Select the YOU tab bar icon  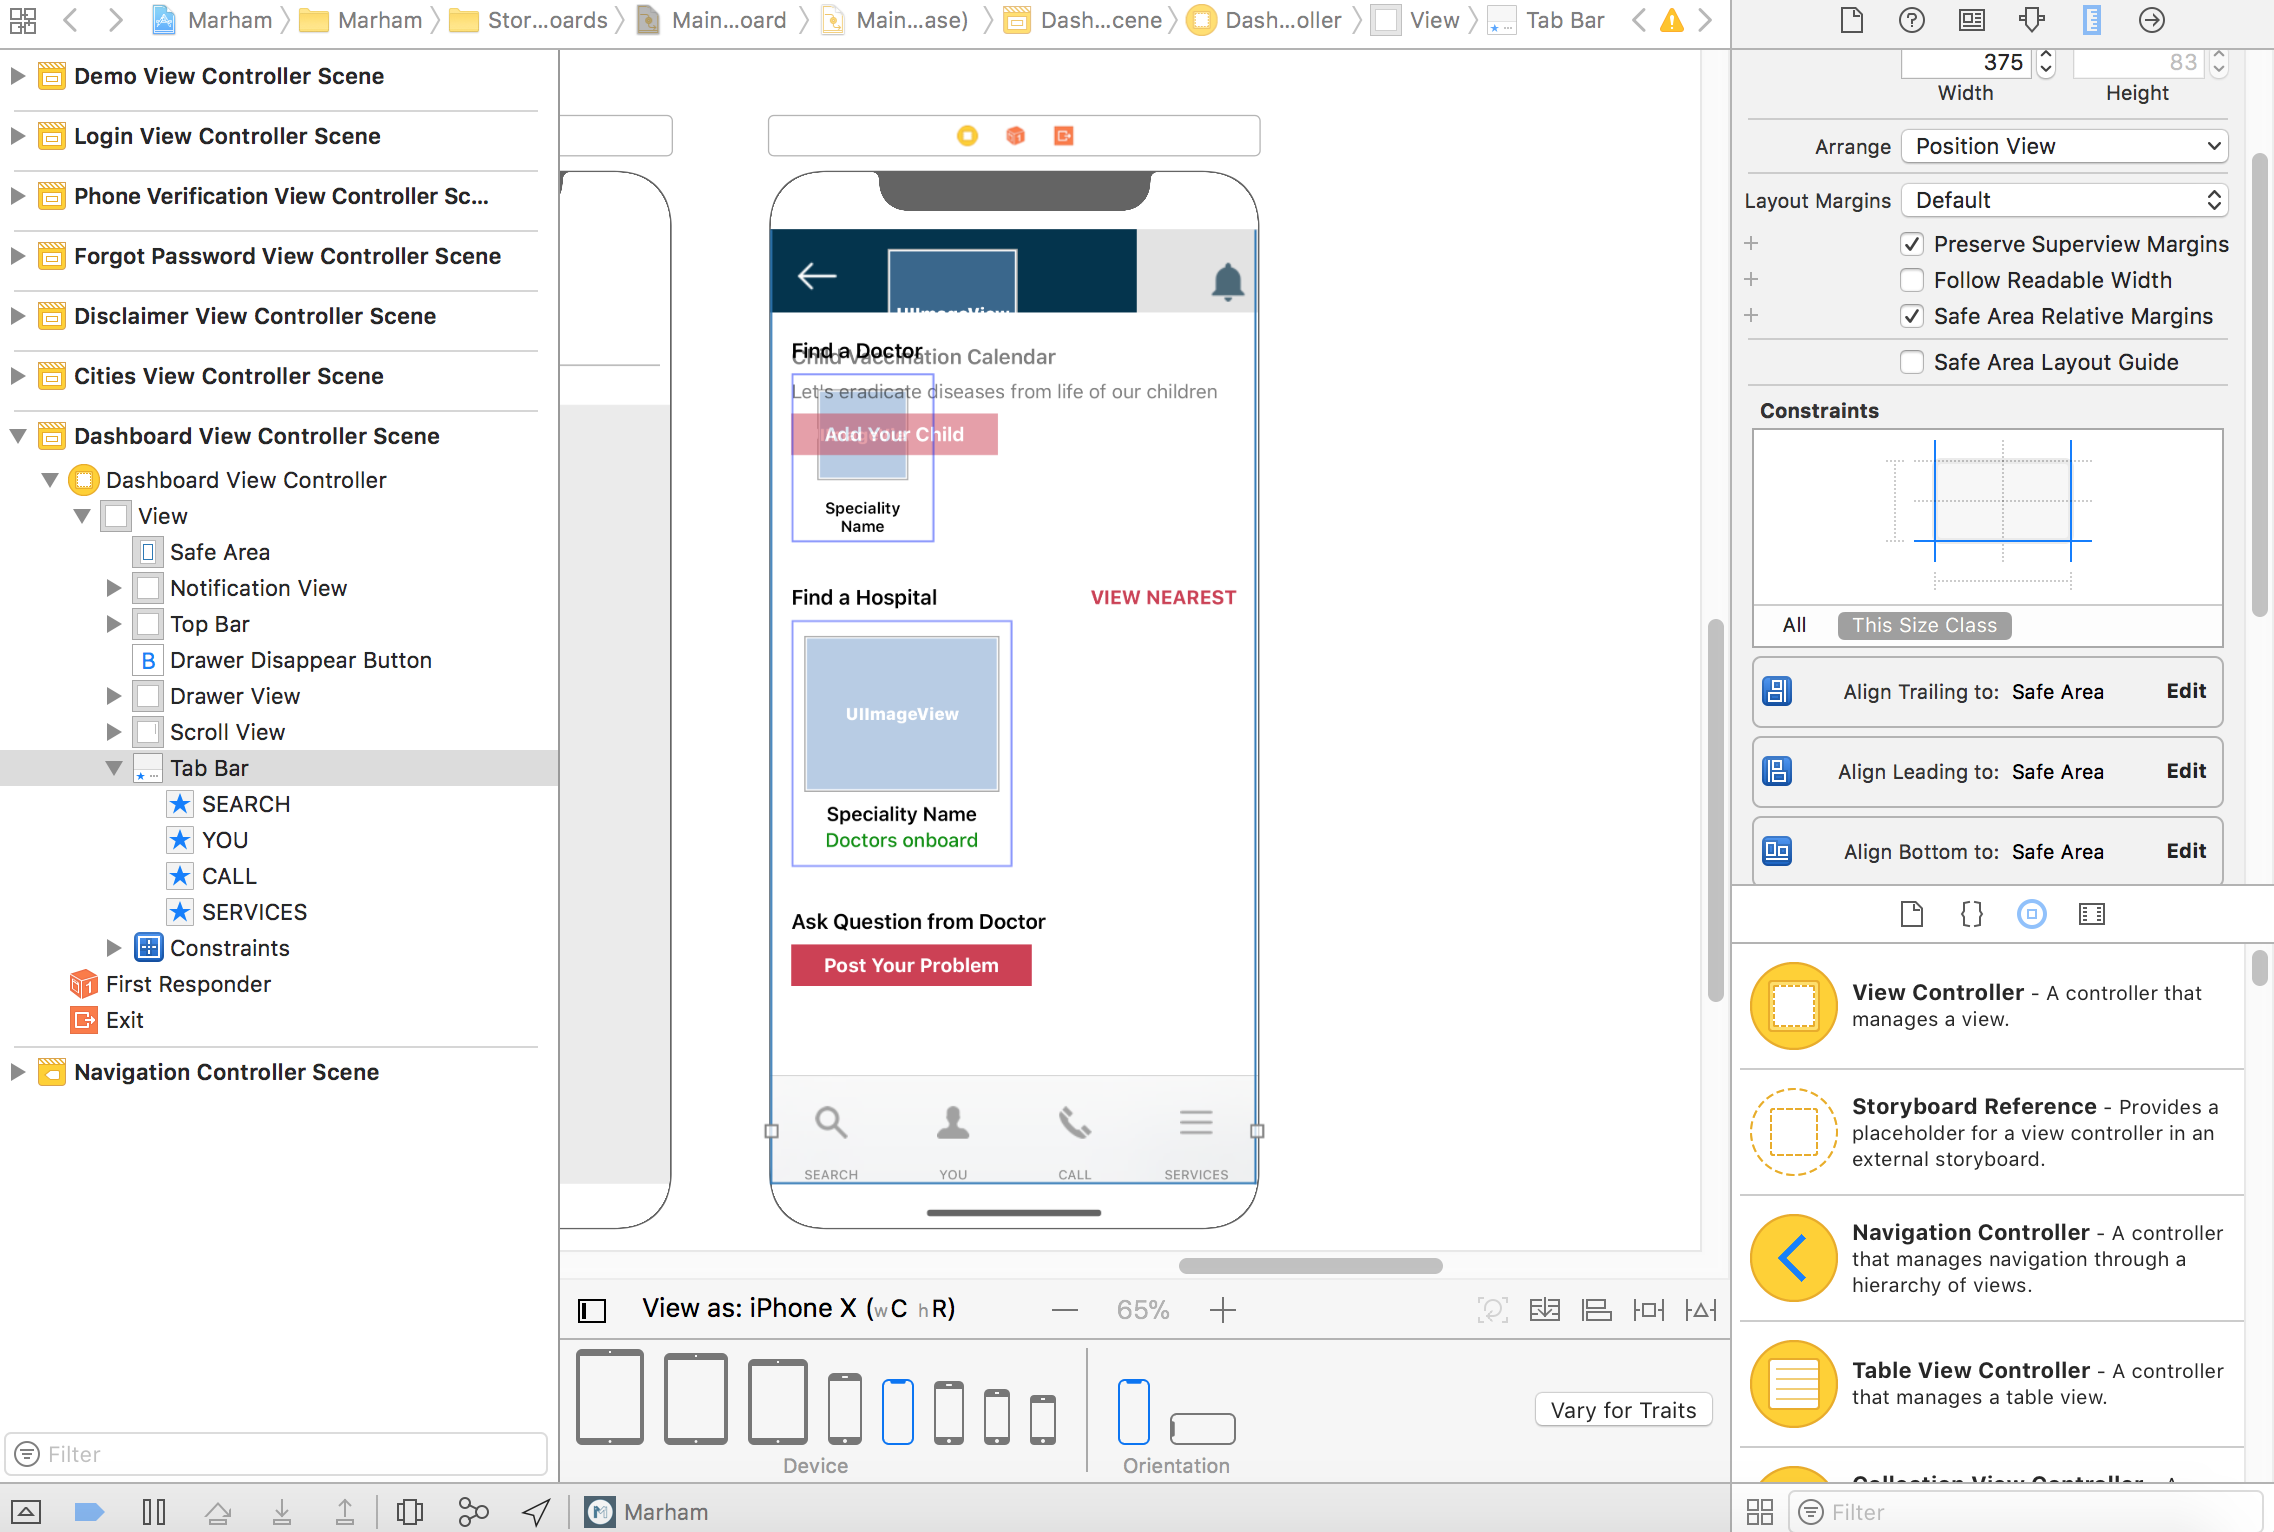951,1127
